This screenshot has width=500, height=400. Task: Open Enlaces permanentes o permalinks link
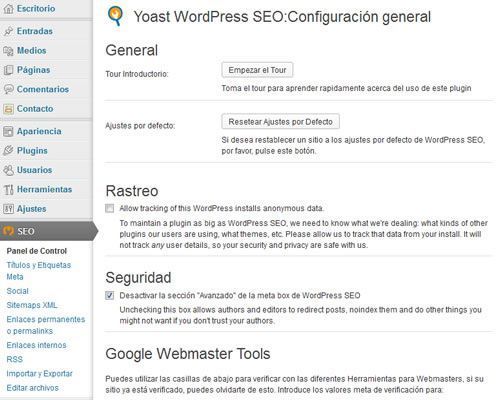(46, 325)
